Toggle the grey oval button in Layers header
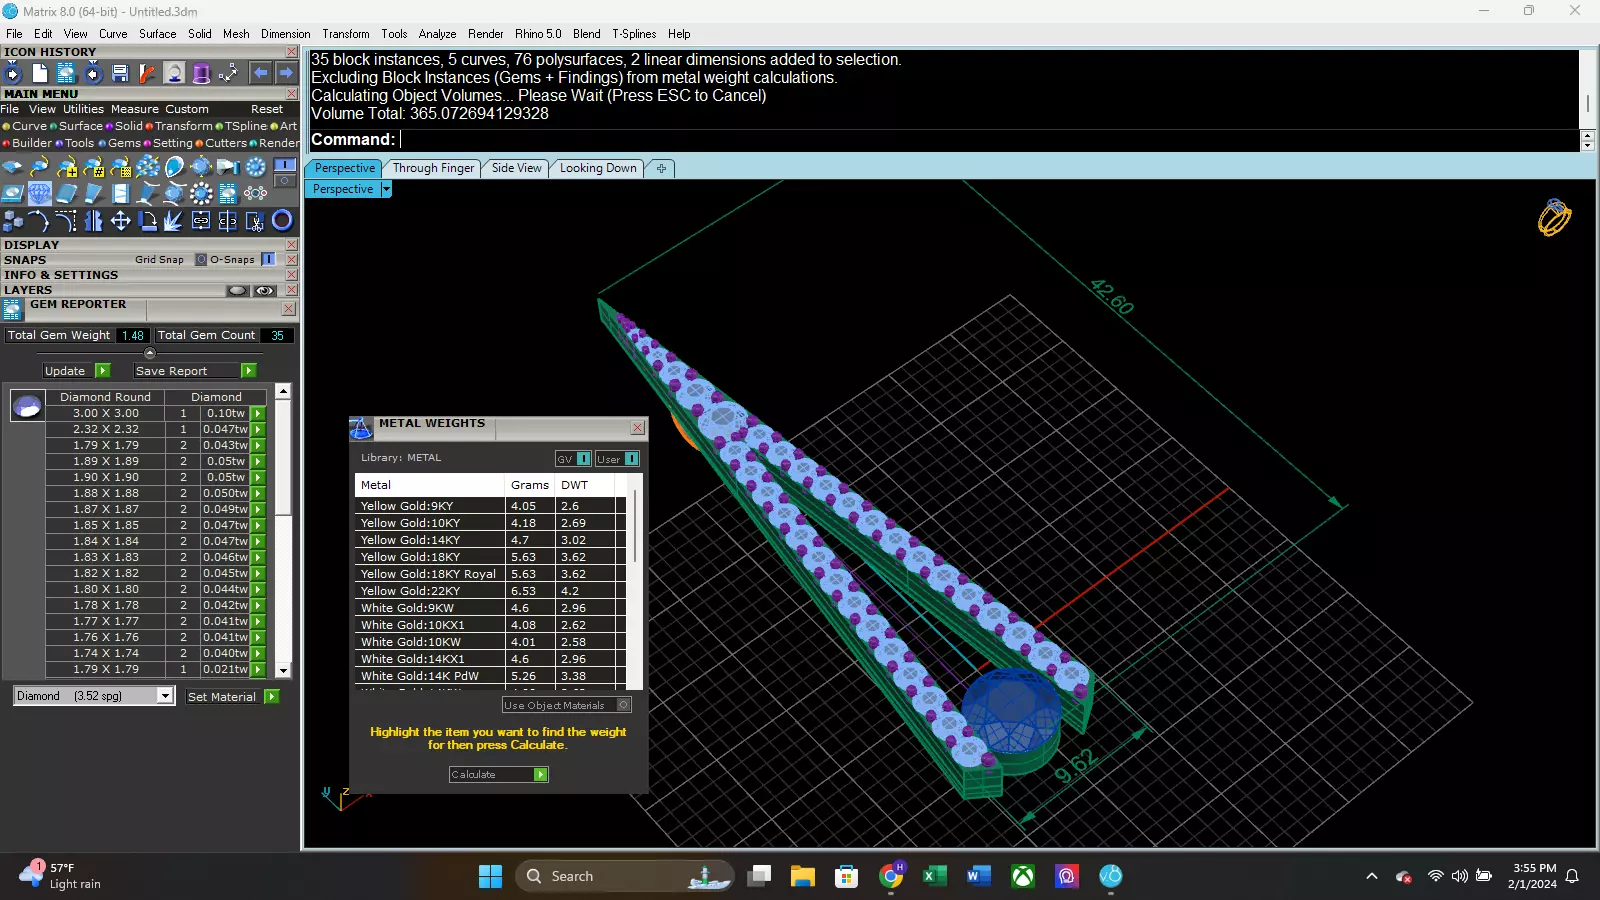 coord(238,291)
